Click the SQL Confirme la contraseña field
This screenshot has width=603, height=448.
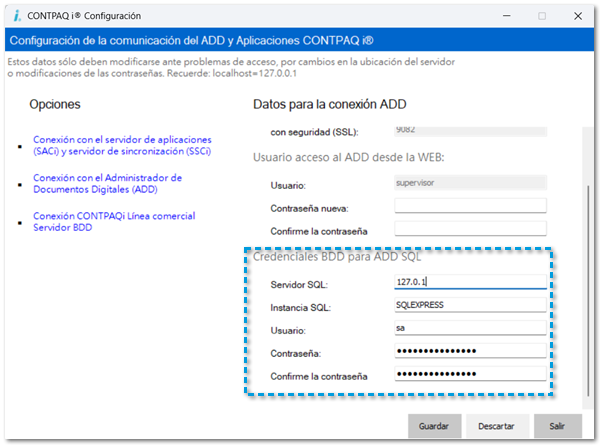[x=470, y=374]
